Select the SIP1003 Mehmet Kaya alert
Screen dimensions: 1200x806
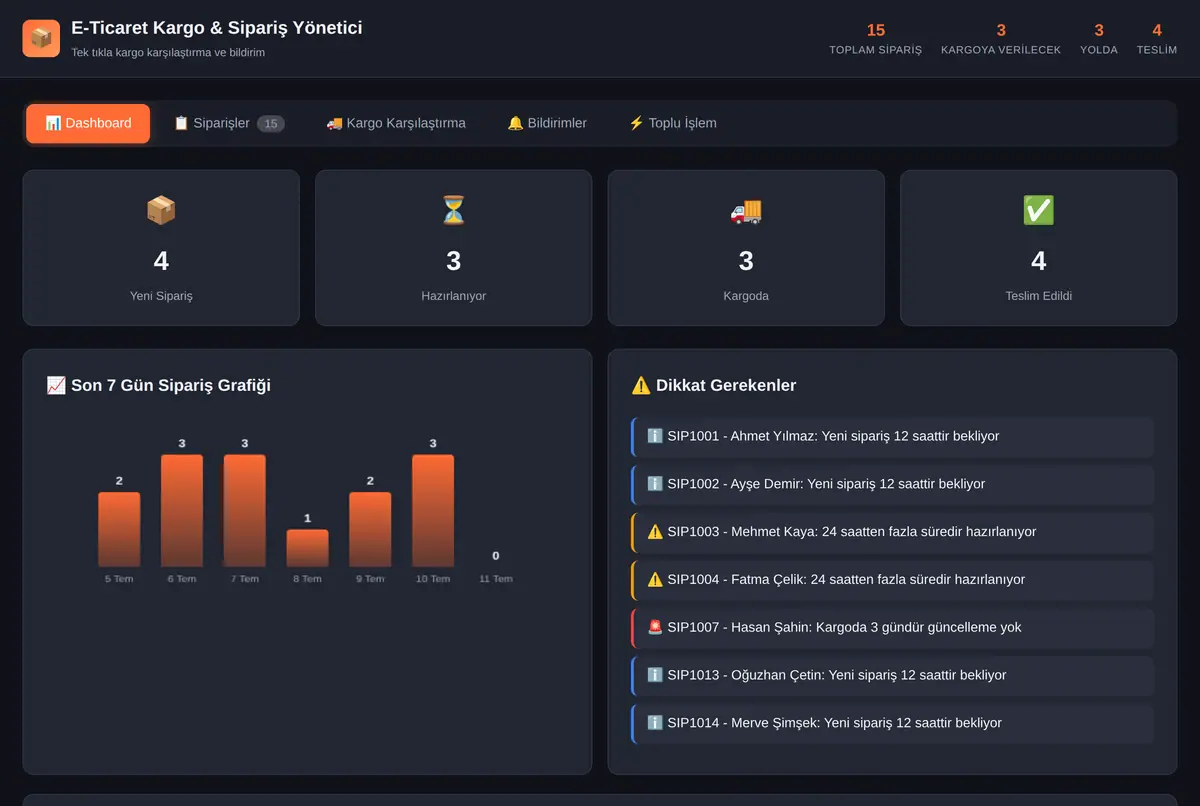click(892, 532)
